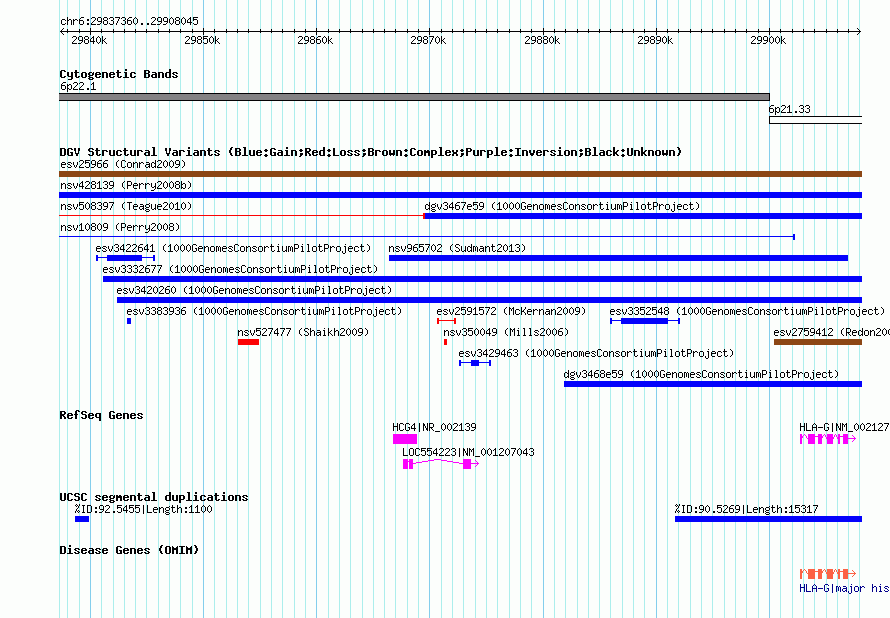This screenshot has height=618, width=890.
Task: Click the segmental duplication bar, length 15317
Action: point(769,519)
